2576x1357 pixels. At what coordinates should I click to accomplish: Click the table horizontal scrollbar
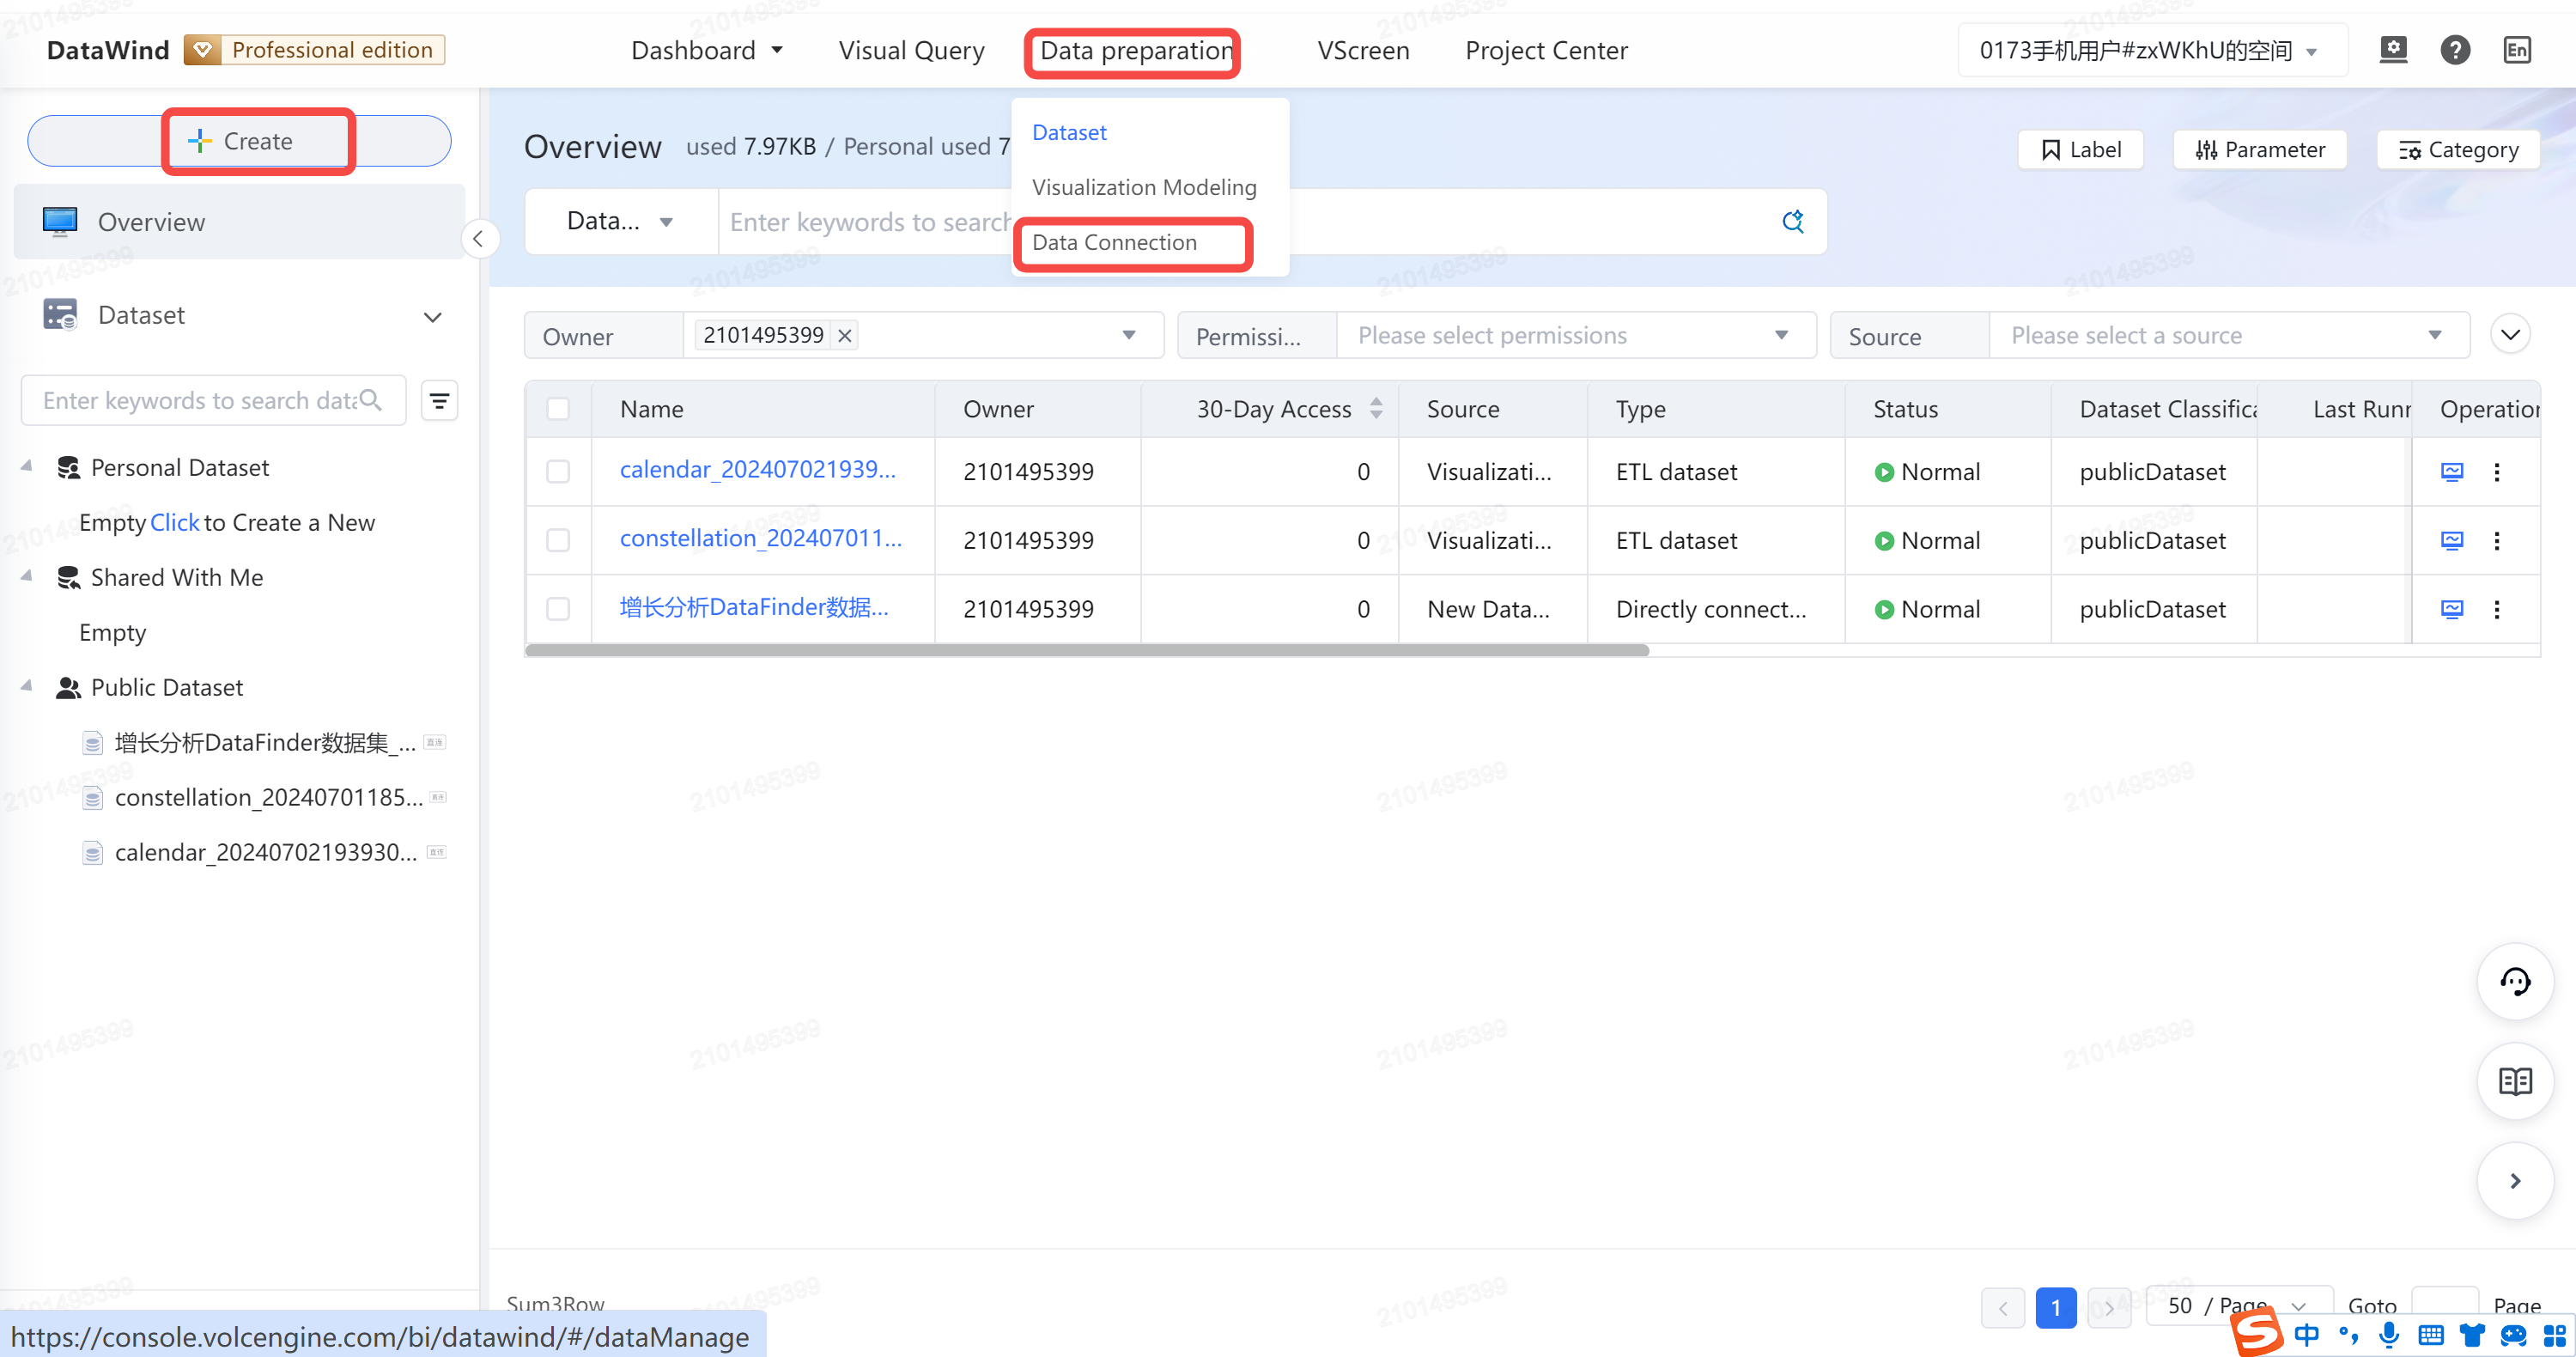tap(1087, 650)
